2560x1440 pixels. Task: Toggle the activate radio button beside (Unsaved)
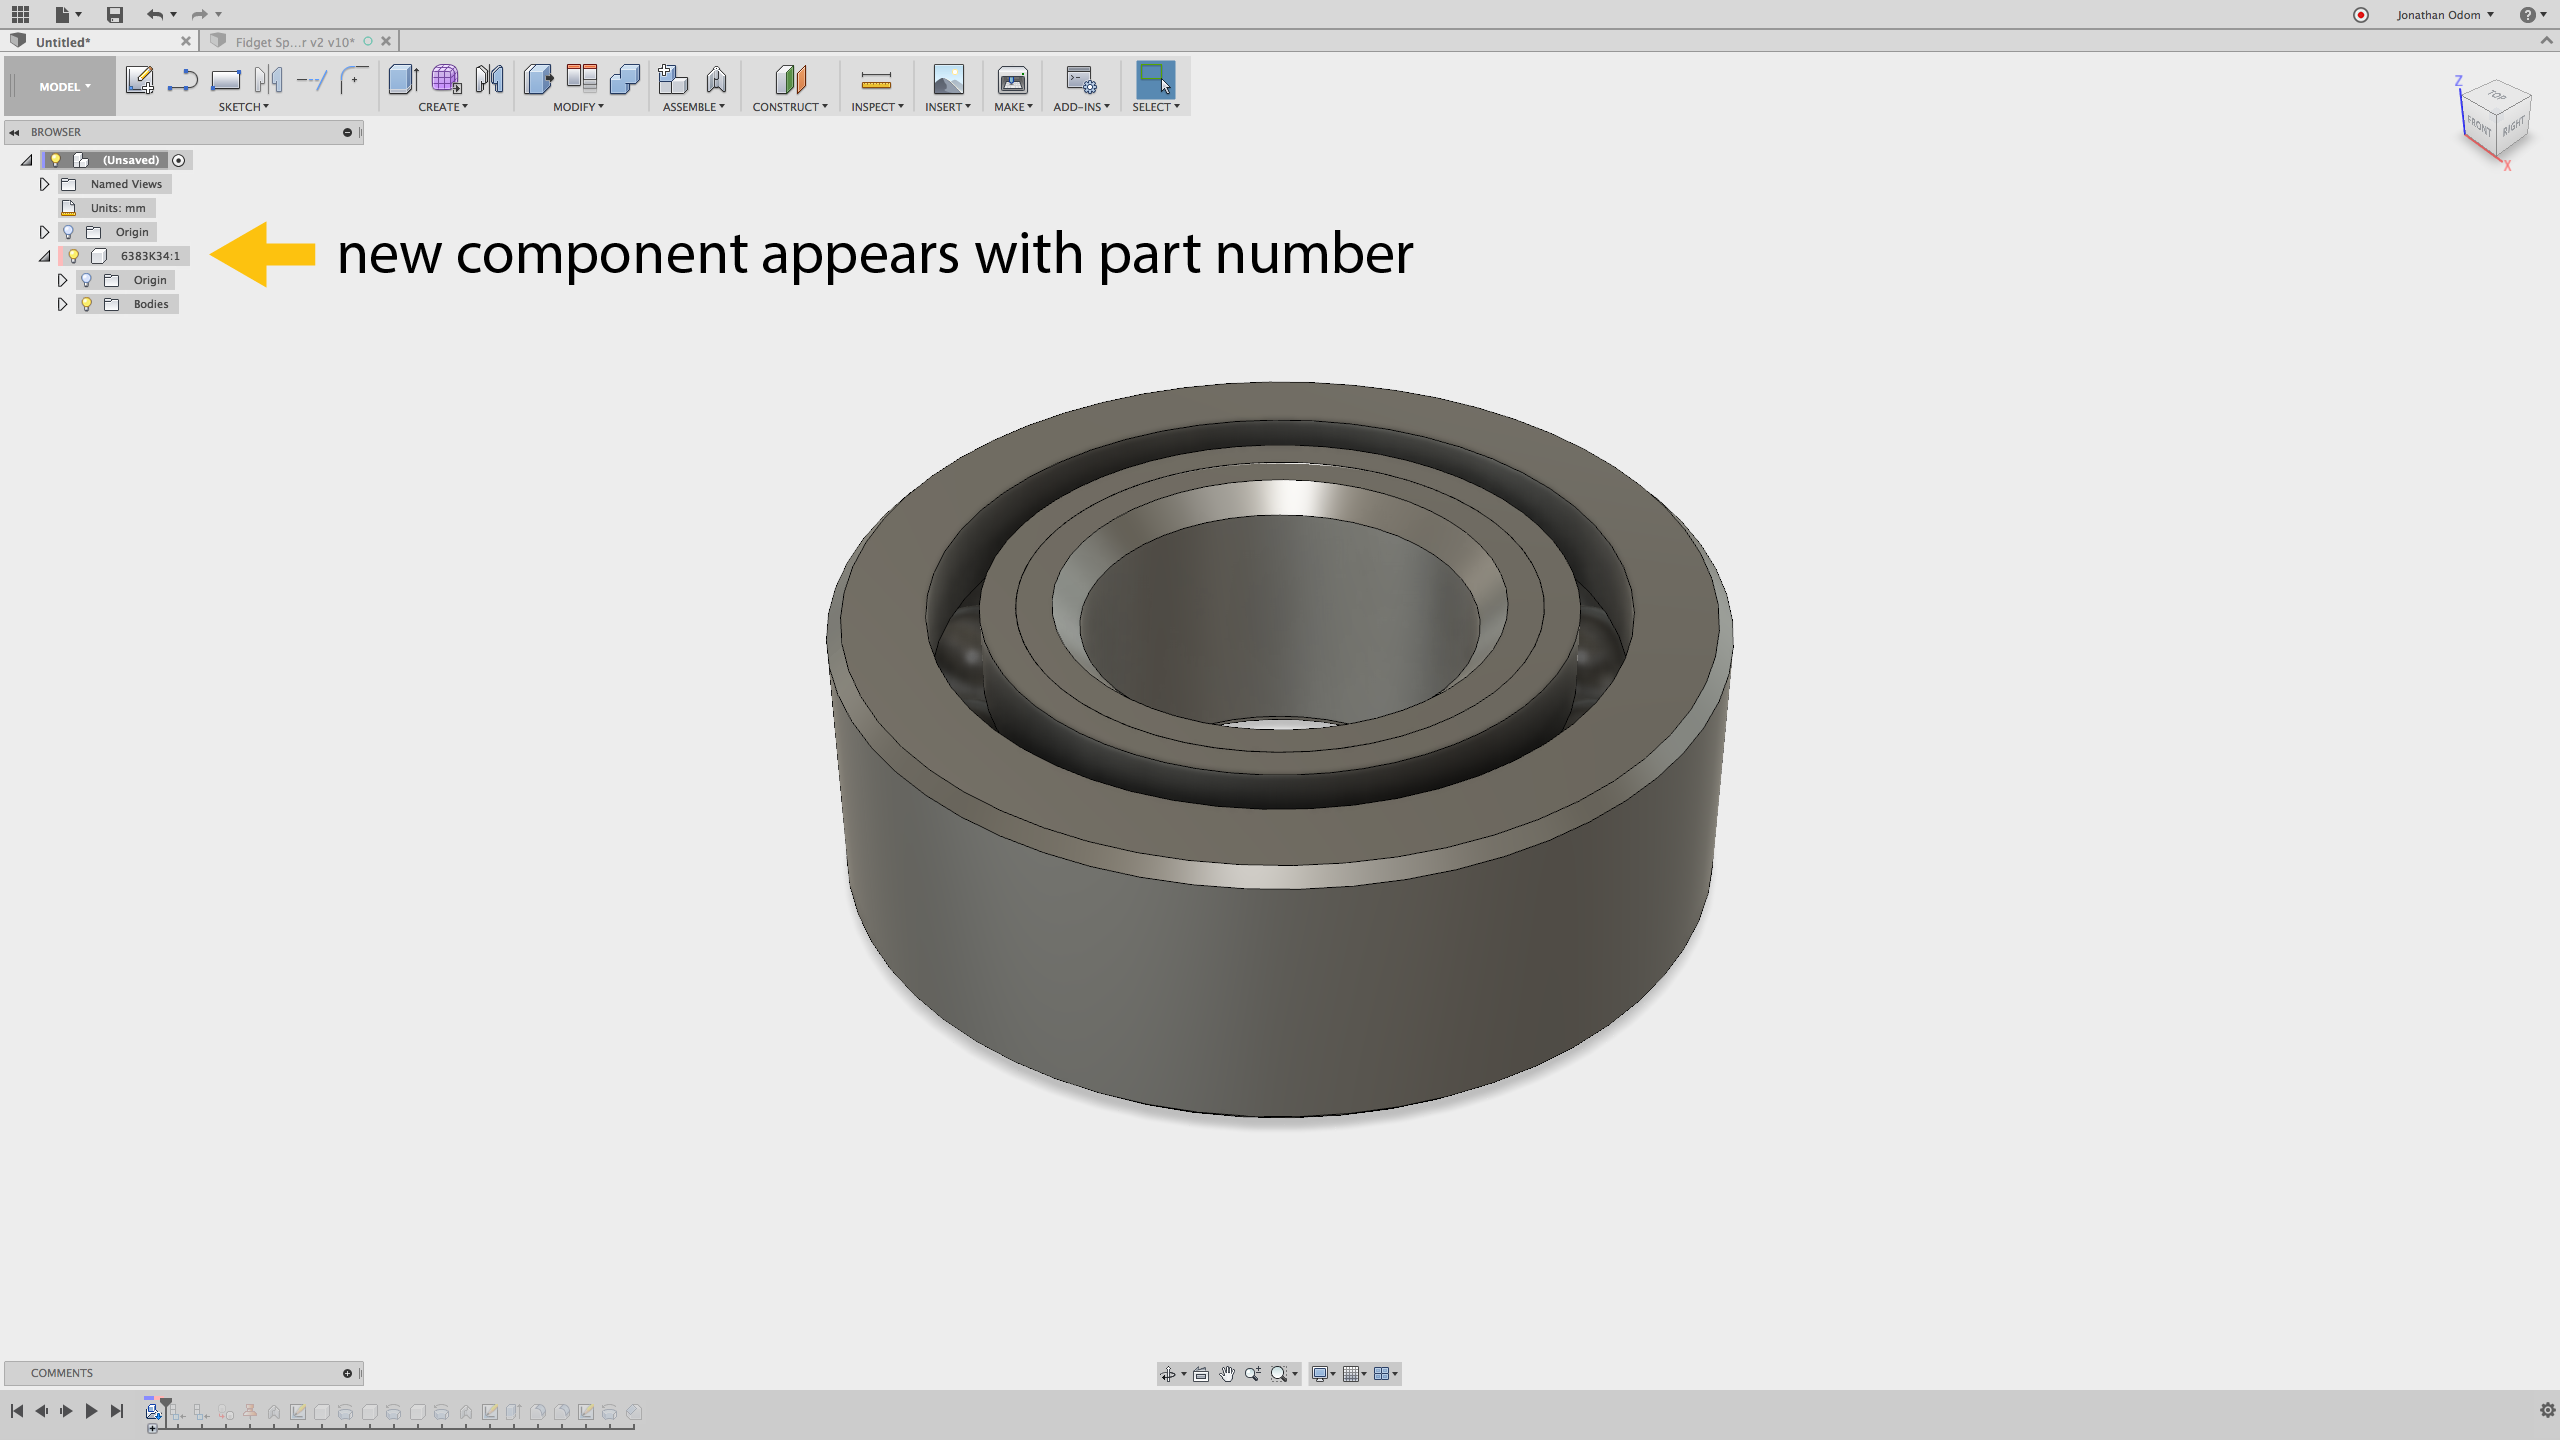click(x=179, y=160)
